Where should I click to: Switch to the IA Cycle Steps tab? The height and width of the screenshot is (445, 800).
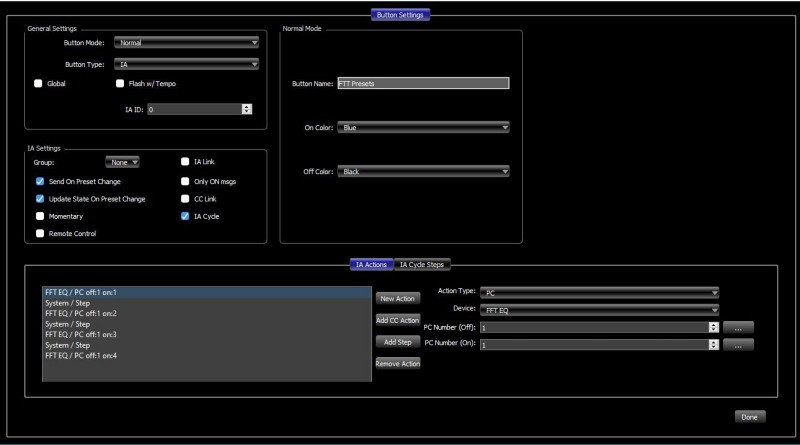click(x=422, y=265)
